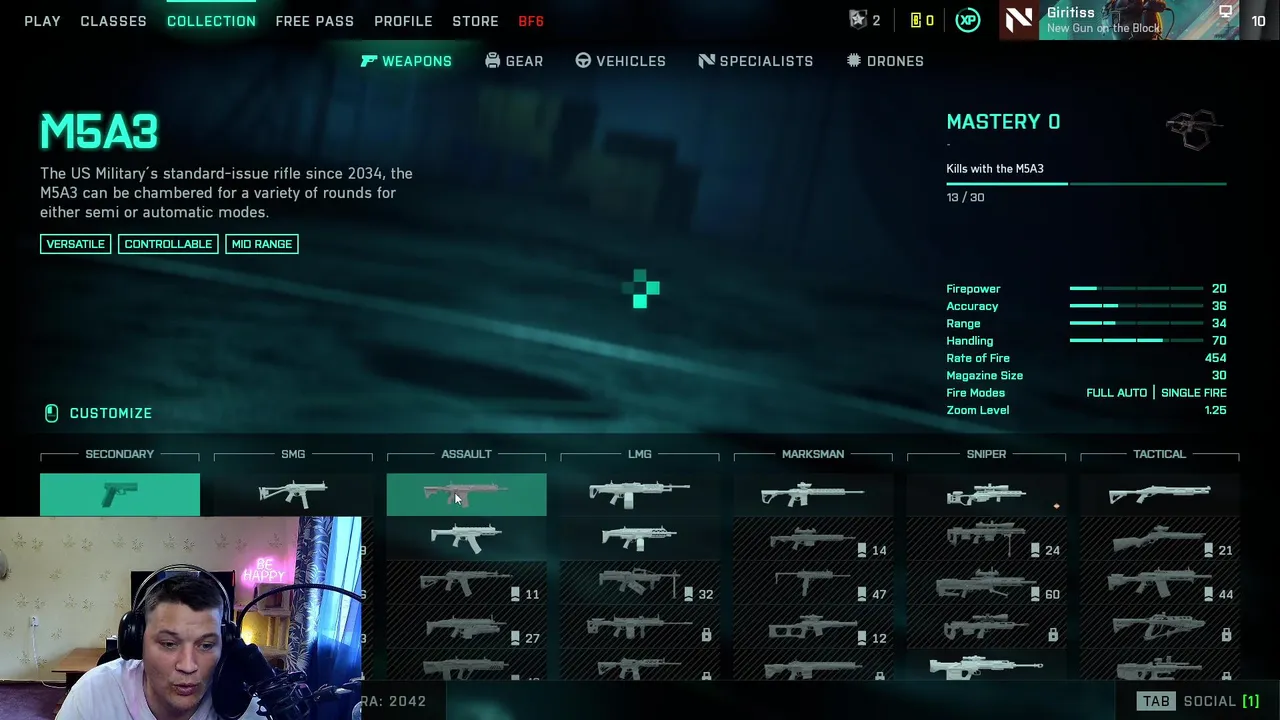Select the padlocked LMG below level 32
The width and height of the screenshot is (1280, 720).
tap(639, 626)
